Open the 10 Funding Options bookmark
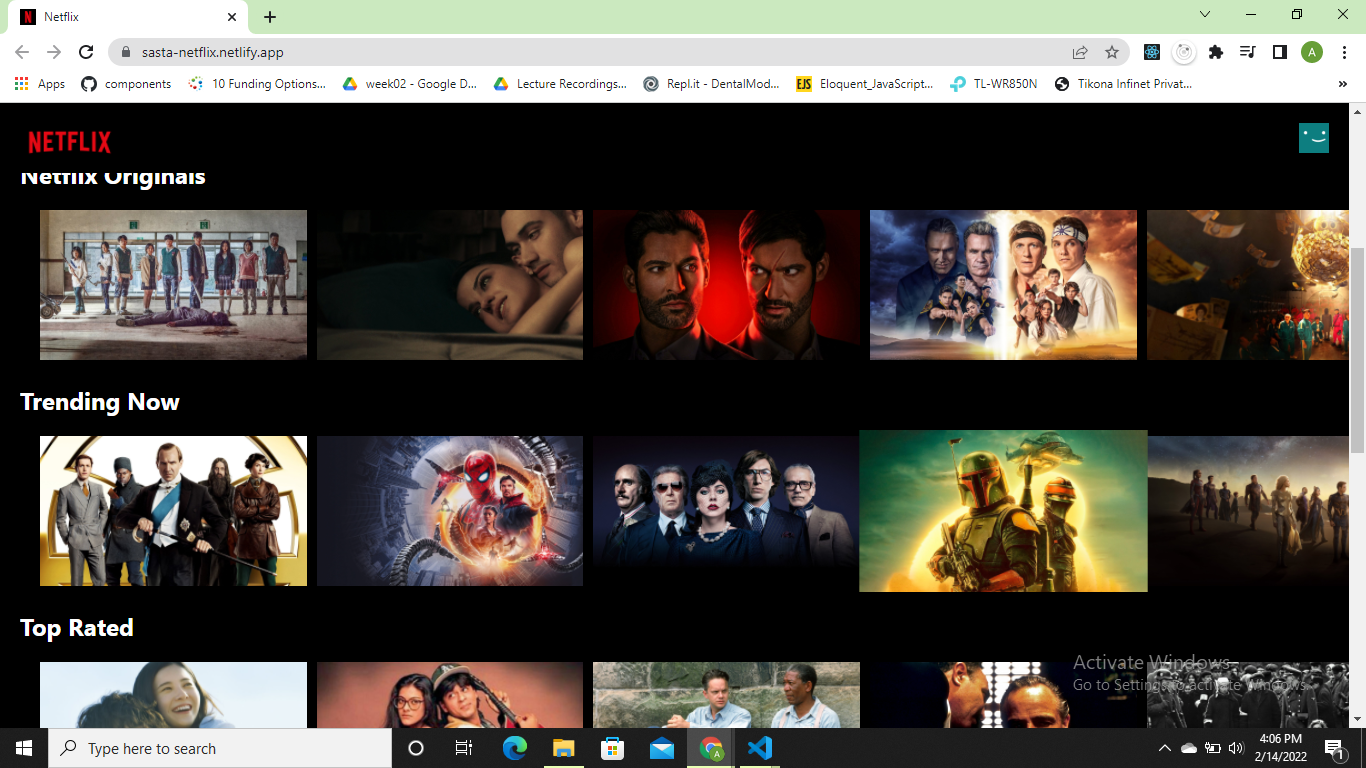Image resolution: width=1366 pixels, height=768 pixels. coord(258,84)
